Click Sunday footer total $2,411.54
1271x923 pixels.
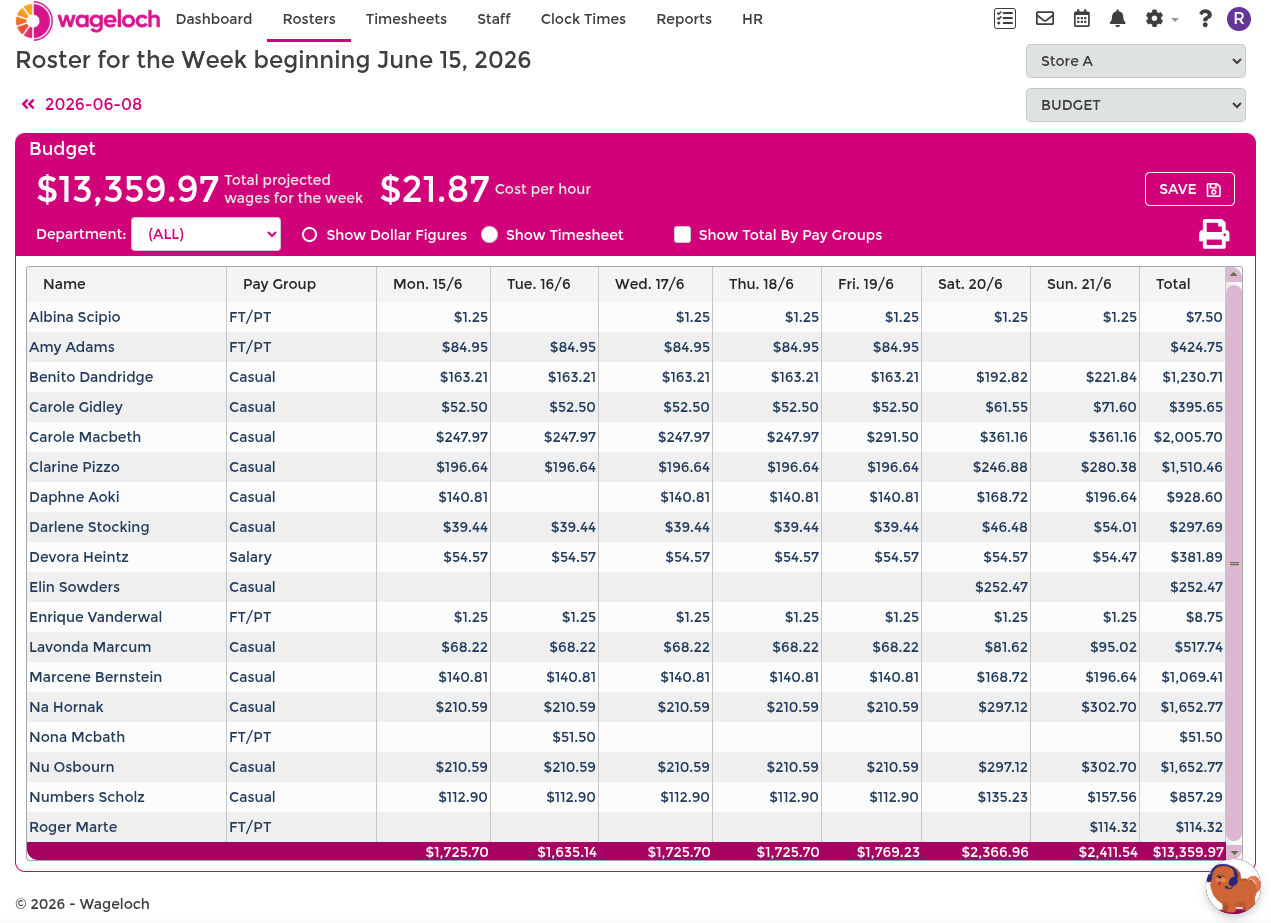point(1108,852)
